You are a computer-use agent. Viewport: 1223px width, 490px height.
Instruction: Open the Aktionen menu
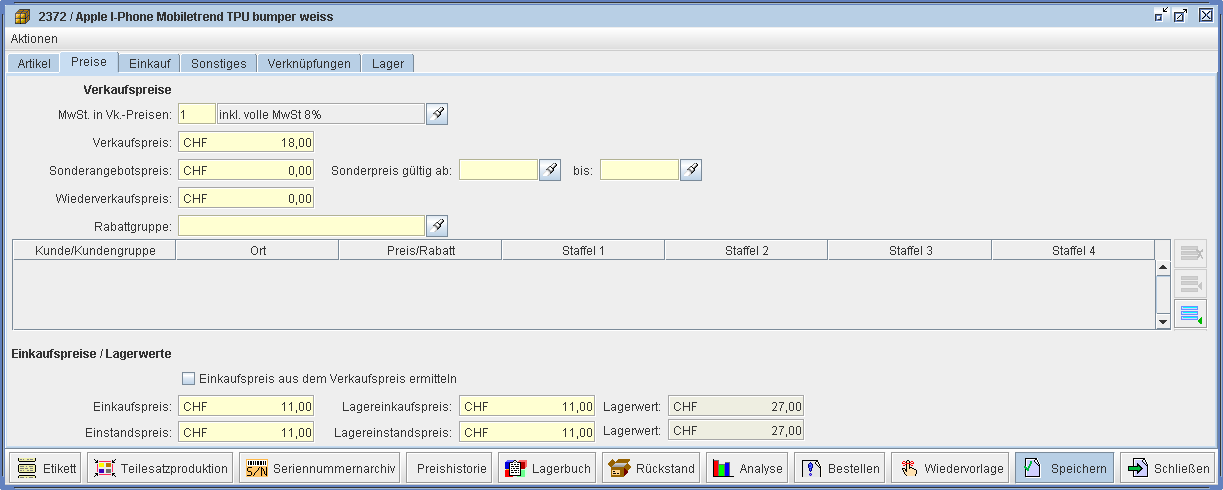[34, 38]
